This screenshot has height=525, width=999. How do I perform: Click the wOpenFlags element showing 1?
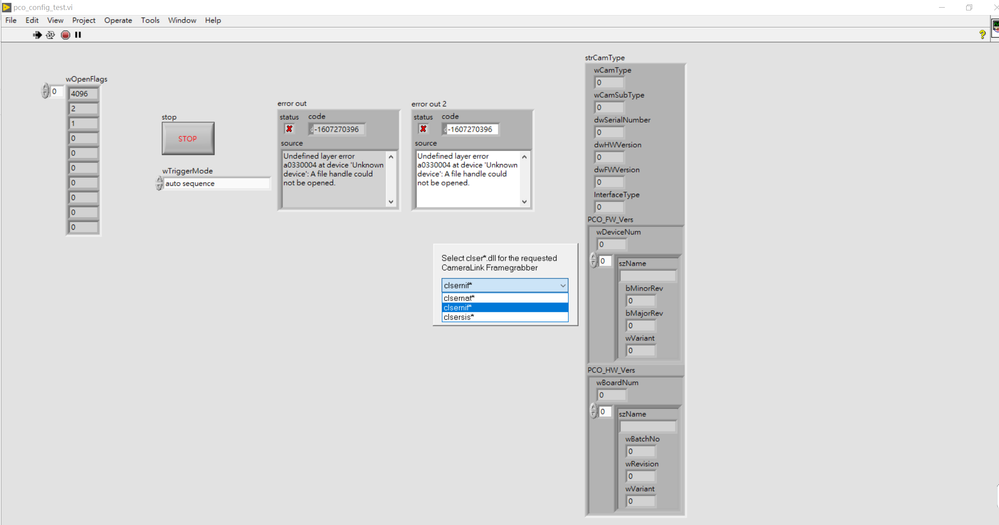[83, 124]
